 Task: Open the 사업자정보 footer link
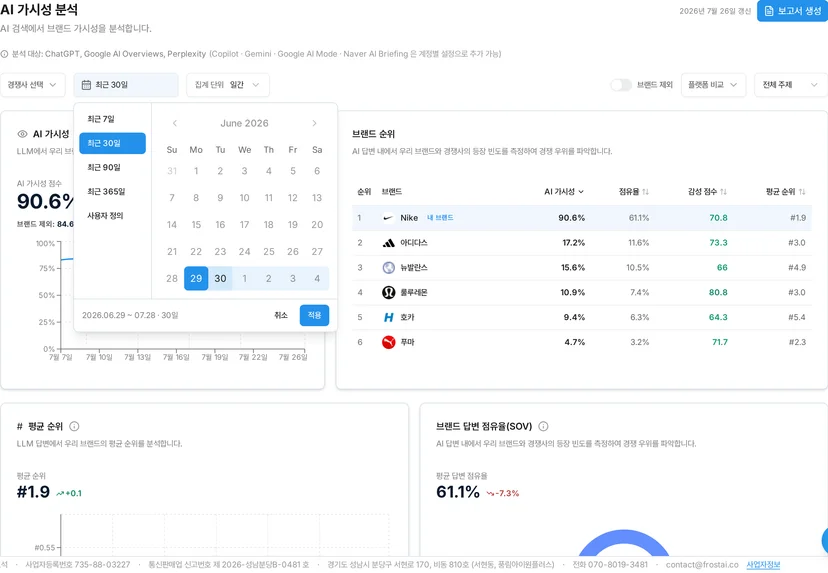(763, 565)
